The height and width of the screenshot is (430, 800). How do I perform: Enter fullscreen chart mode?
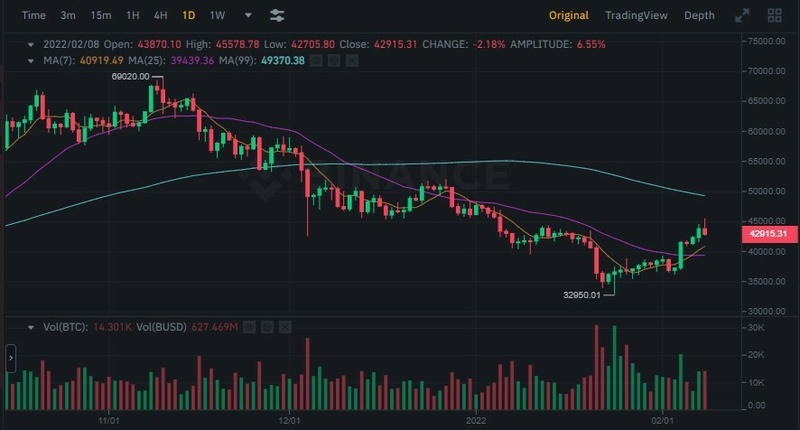pos(742,16)
